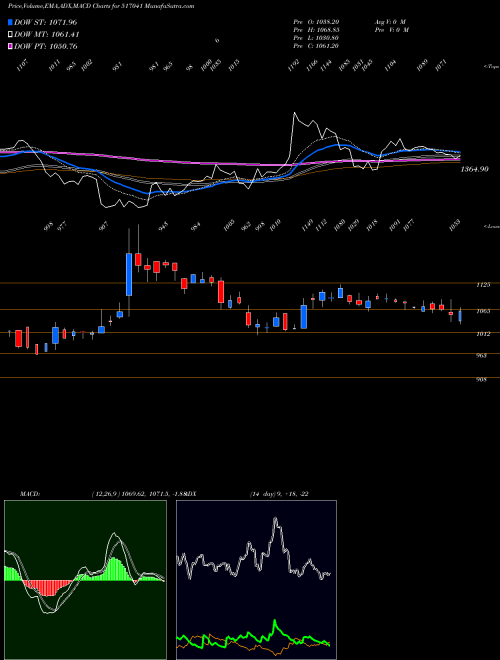Screen dimensions: 500x660
Task: Click the '1192' top label above price spike
Action: point(294,65)
